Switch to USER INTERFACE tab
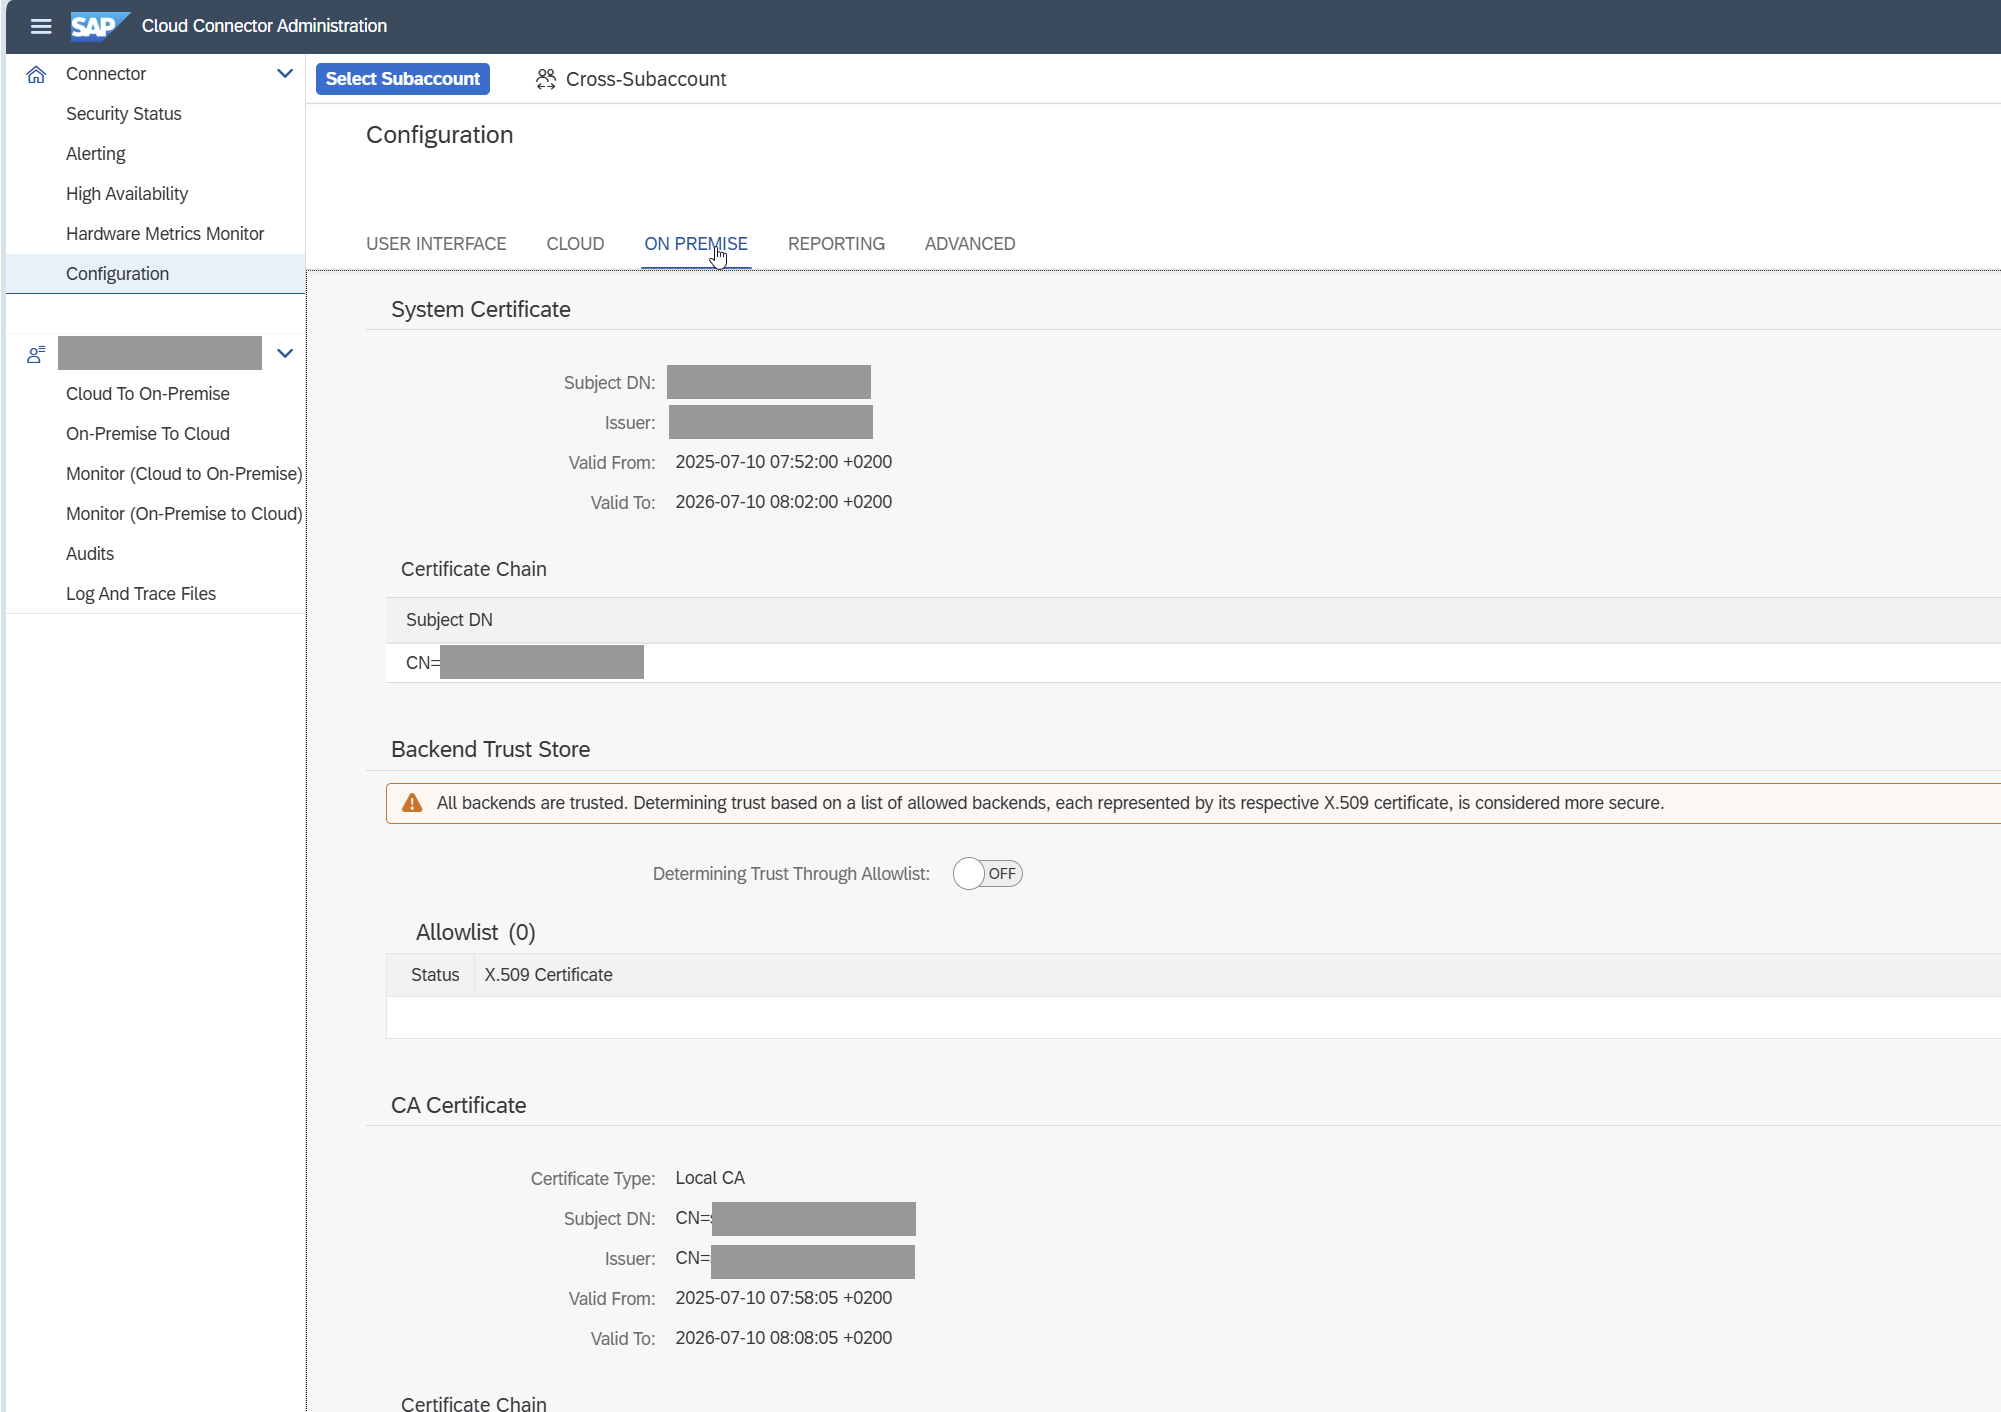 (436, 244)
